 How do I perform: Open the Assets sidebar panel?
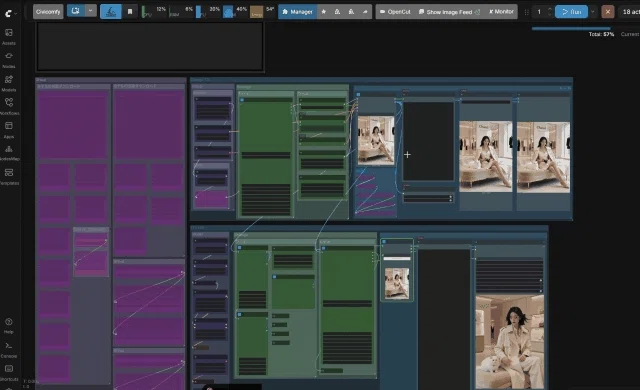click(x=9, y=36)
